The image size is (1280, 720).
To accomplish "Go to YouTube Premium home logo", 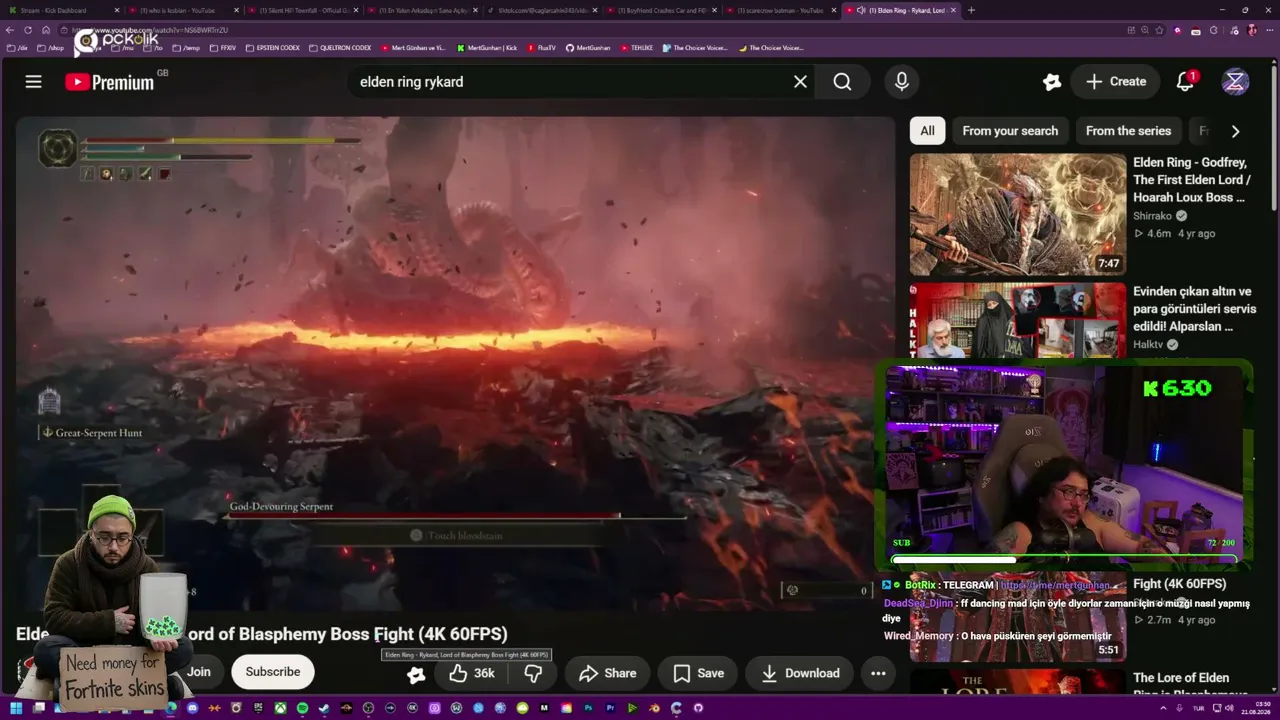I will coord(110,82).
